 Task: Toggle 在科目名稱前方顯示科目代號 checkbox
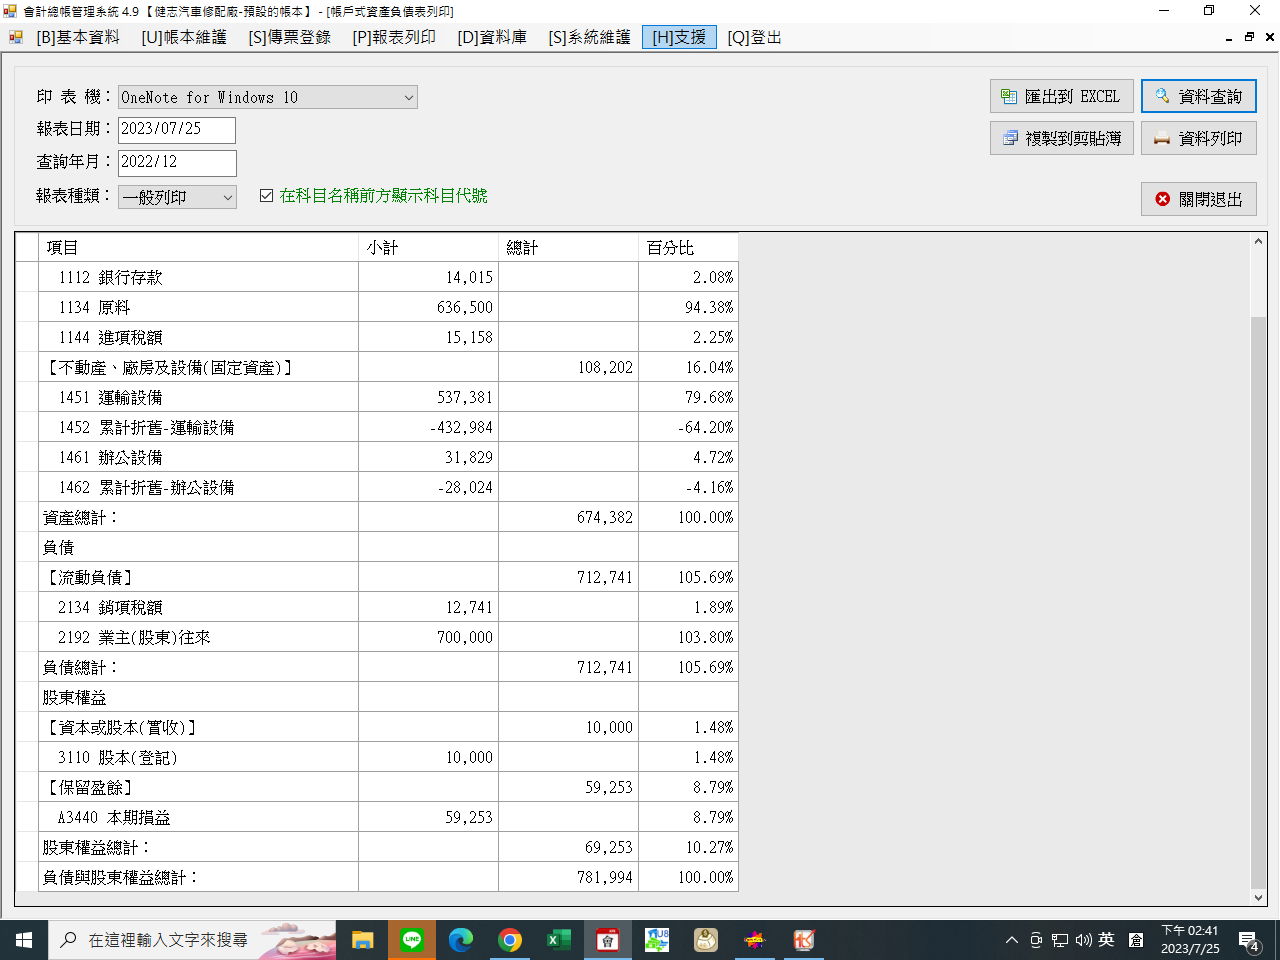coord(266,196)
